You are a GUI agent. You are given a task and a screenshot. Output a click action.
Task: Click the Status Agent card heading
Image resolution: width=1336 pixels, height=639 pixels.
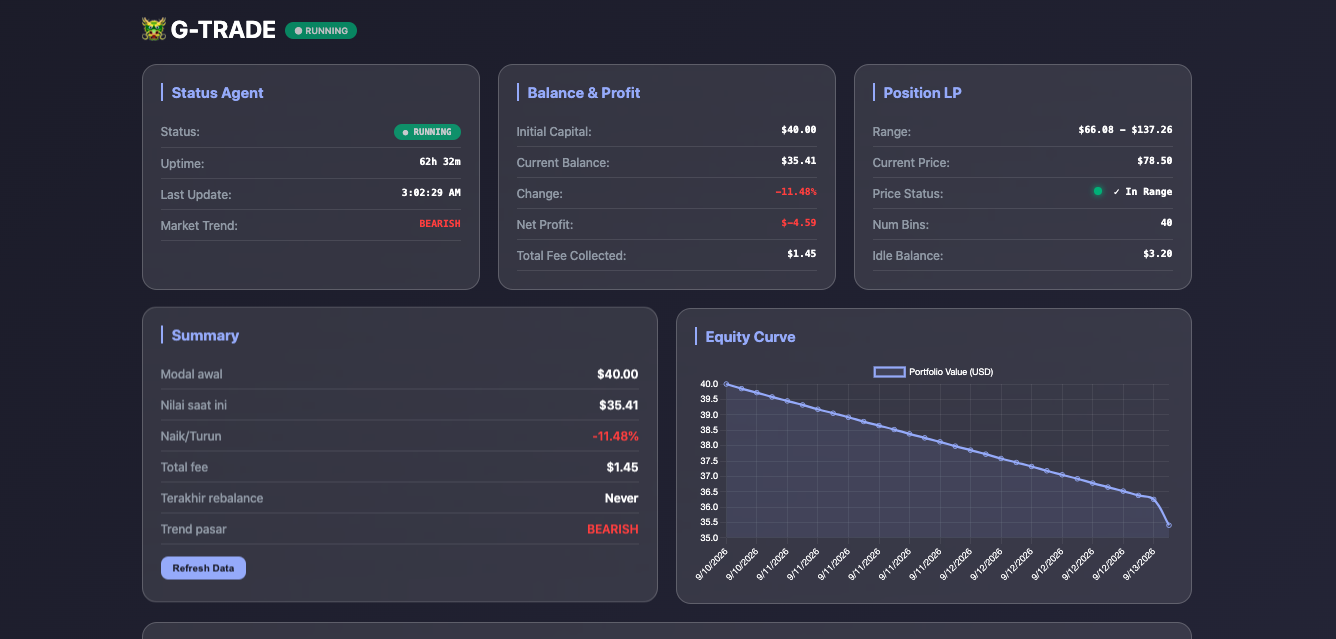pos(218,93)
